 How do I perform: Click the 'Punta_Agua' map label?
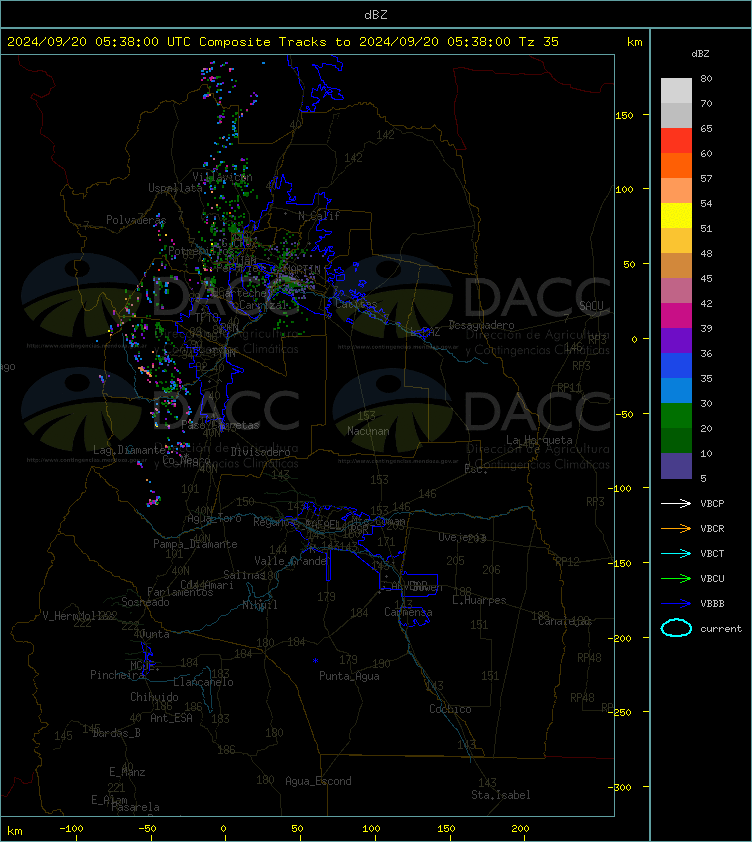(349, 676)
